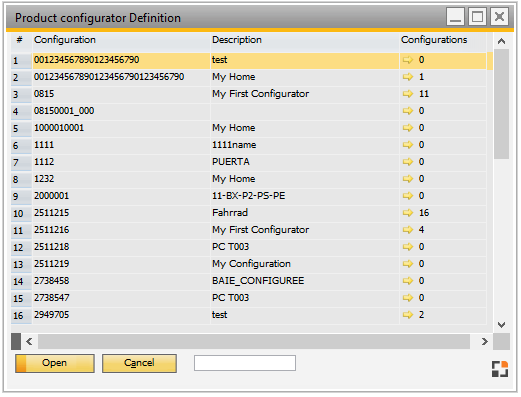
Task: Click My Configuration description cell
Action: pyautogui.click(x=305, y=264)
